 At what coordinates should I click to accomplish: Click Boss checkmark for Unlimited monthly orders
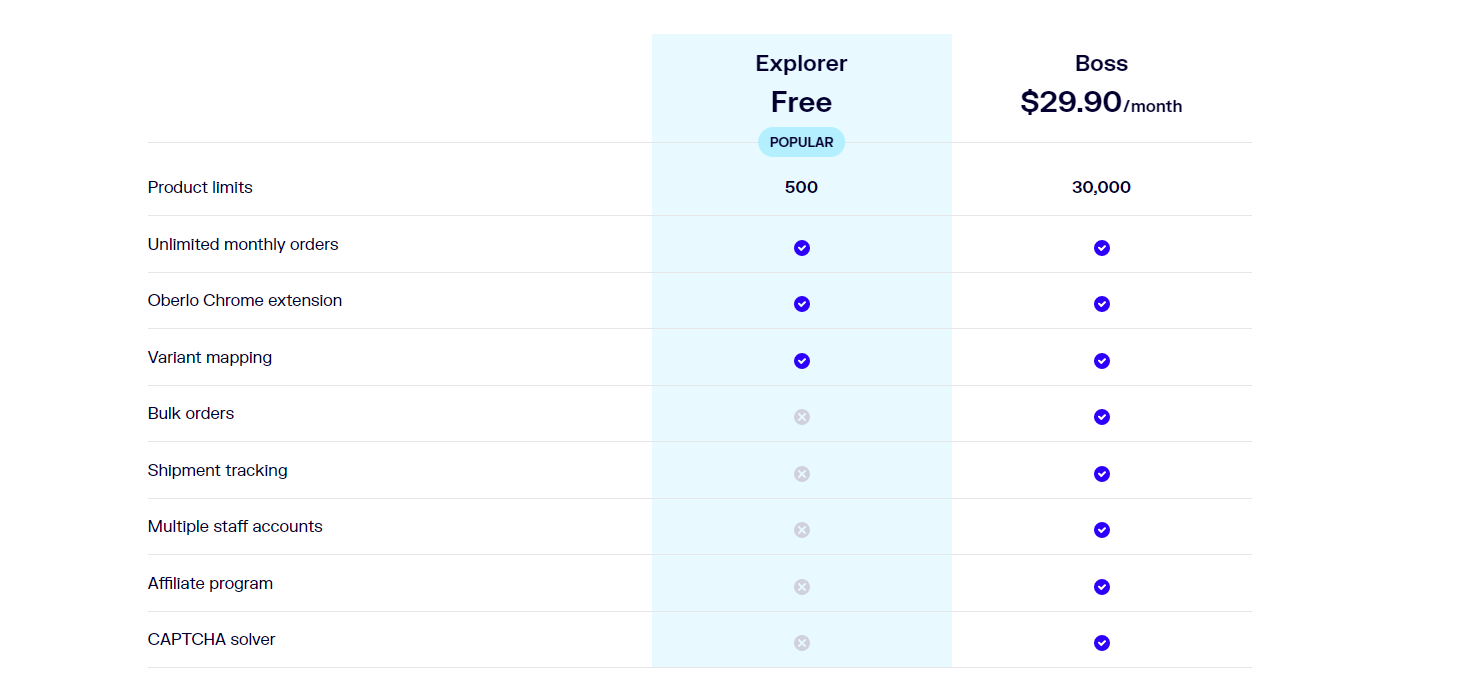pos(1102,248)
